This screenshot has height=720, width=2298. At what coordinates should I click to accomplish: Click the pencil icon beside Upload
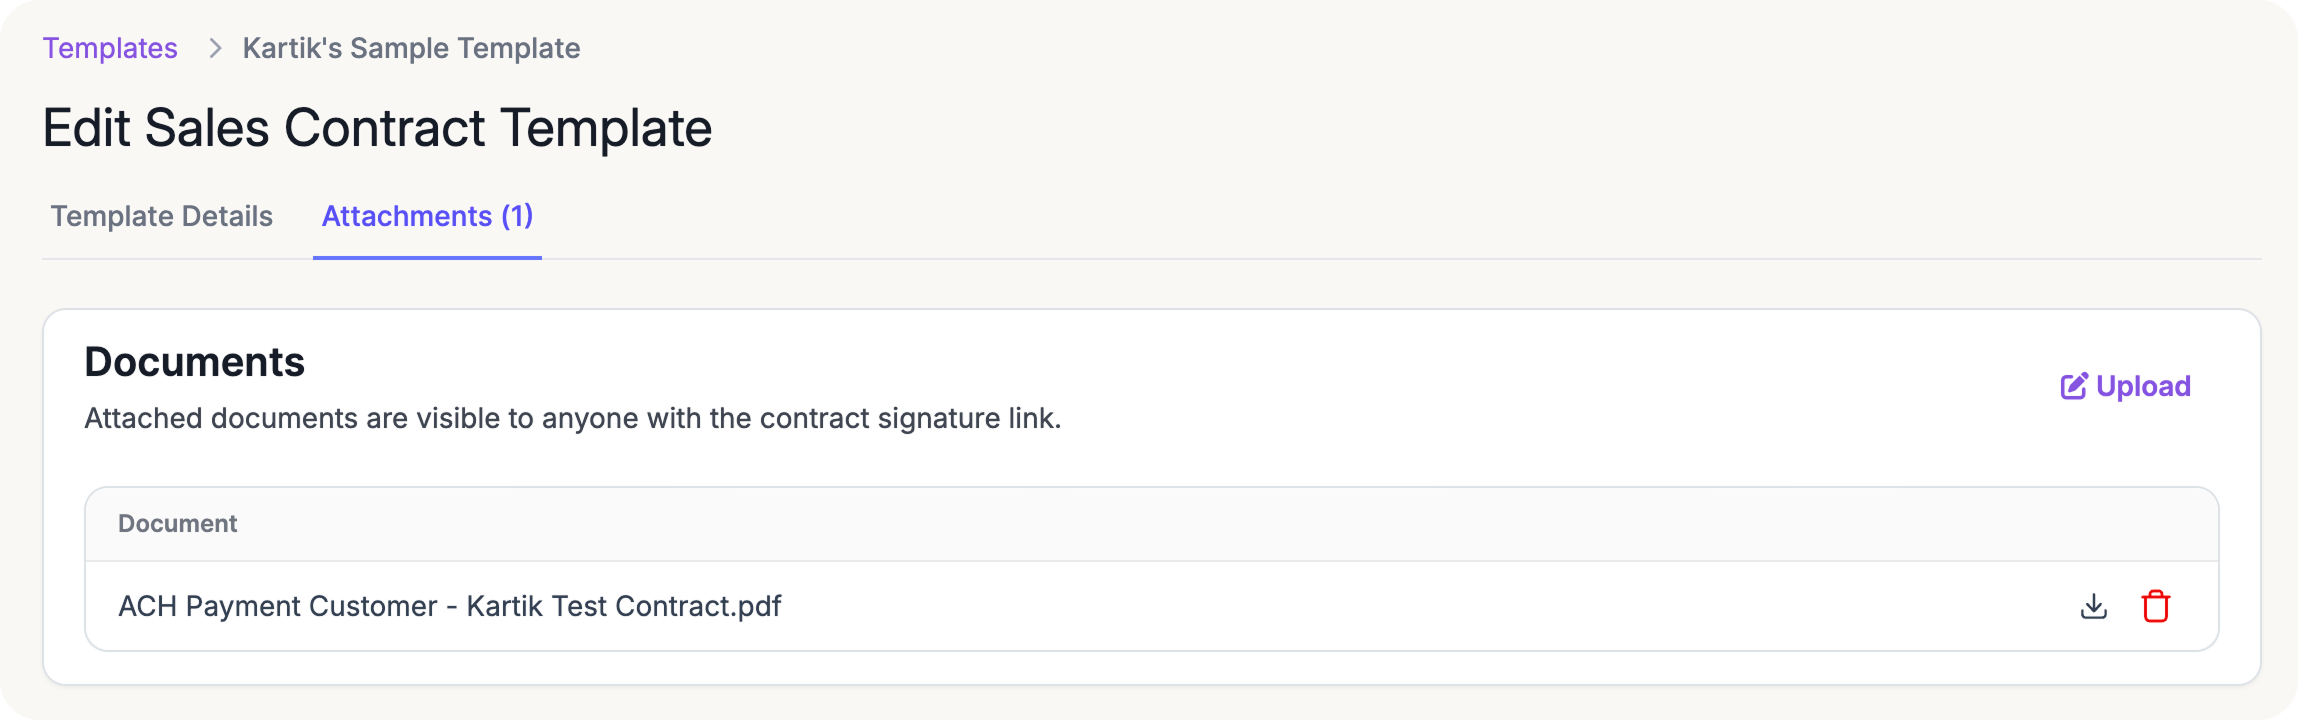coord(2073,386)
